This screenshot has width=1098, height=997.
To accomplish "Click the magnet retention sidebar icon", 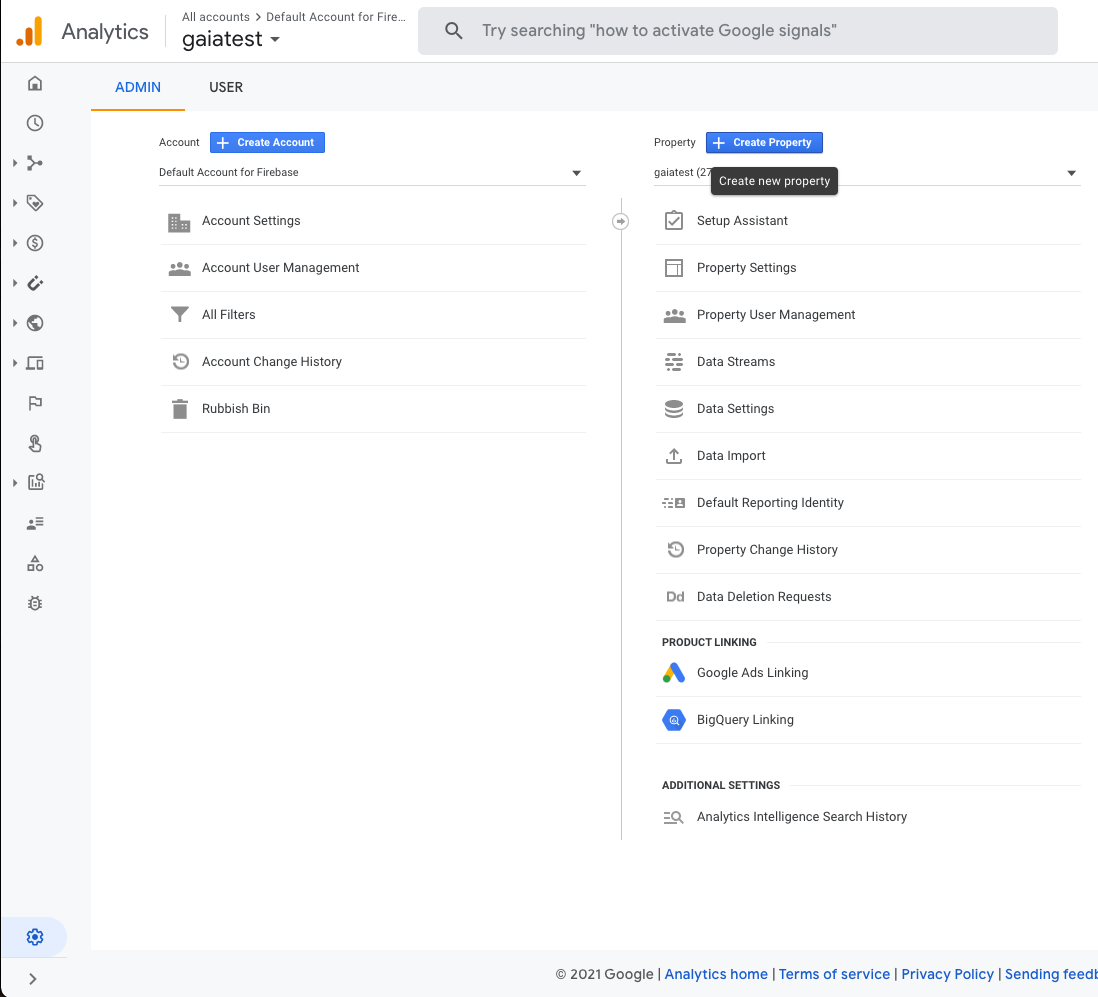I will tap(35, 283).
